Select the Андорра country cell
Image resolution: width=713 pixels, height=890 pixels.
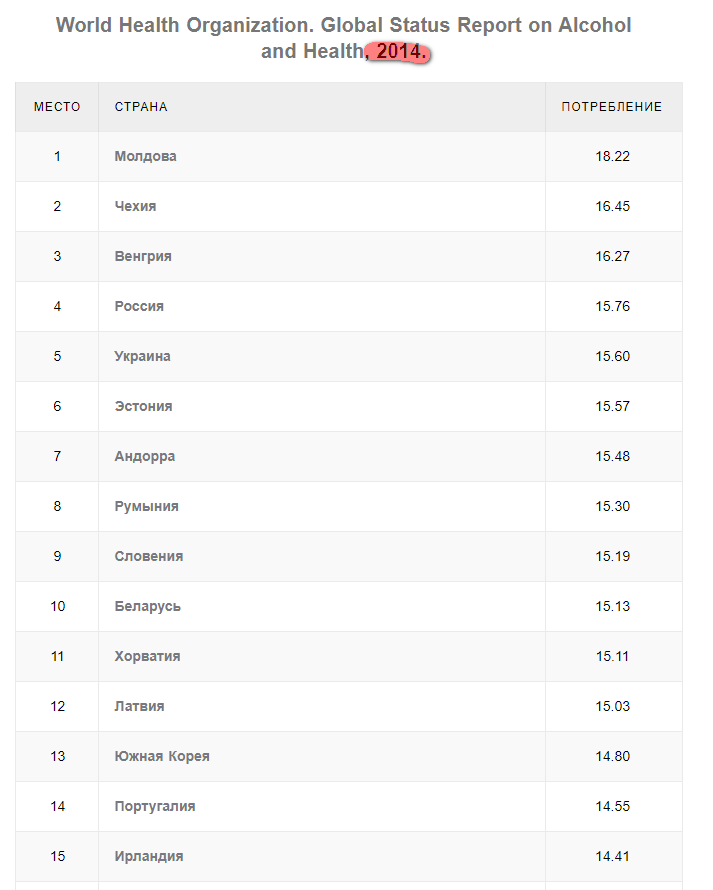pyautogui.click(x=145, y=457)
